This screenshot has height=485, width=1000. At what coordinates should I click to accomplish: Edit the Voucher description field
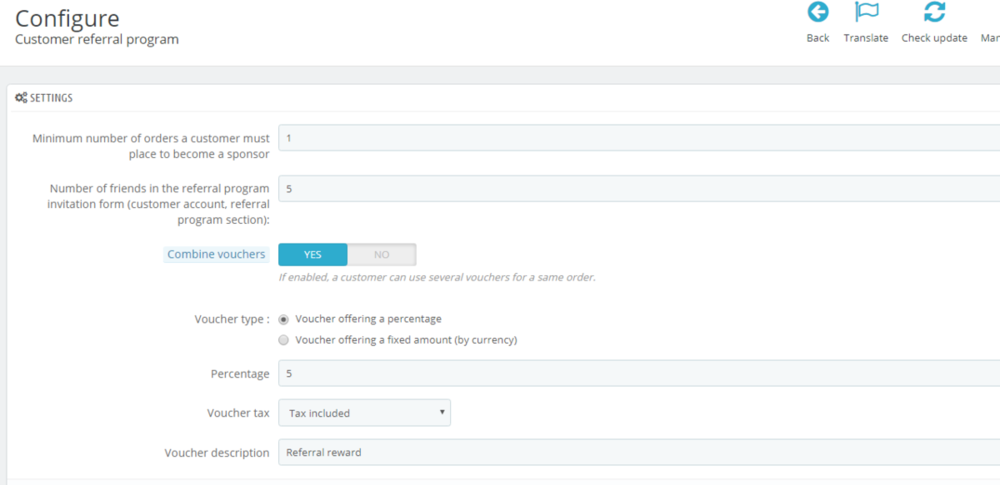pos(638,452)
